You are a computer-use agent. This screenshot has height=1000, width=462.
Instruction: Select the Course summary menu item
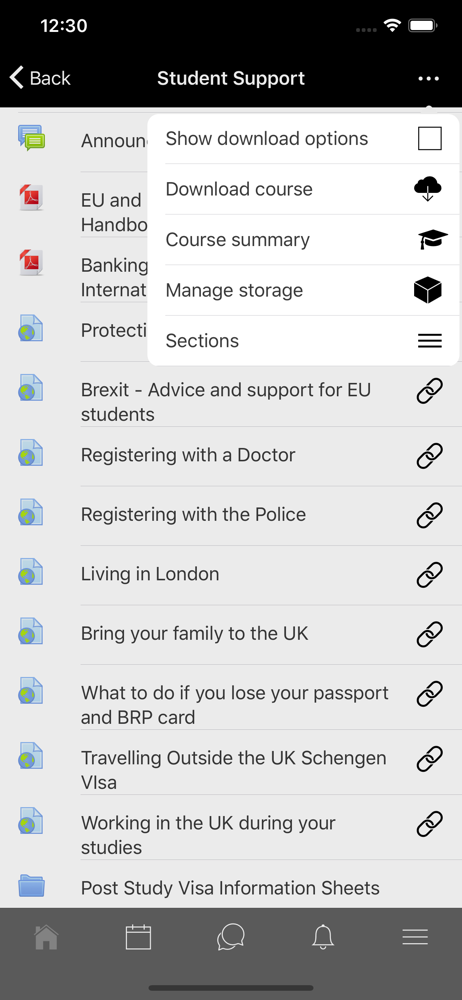coord(303,240)
